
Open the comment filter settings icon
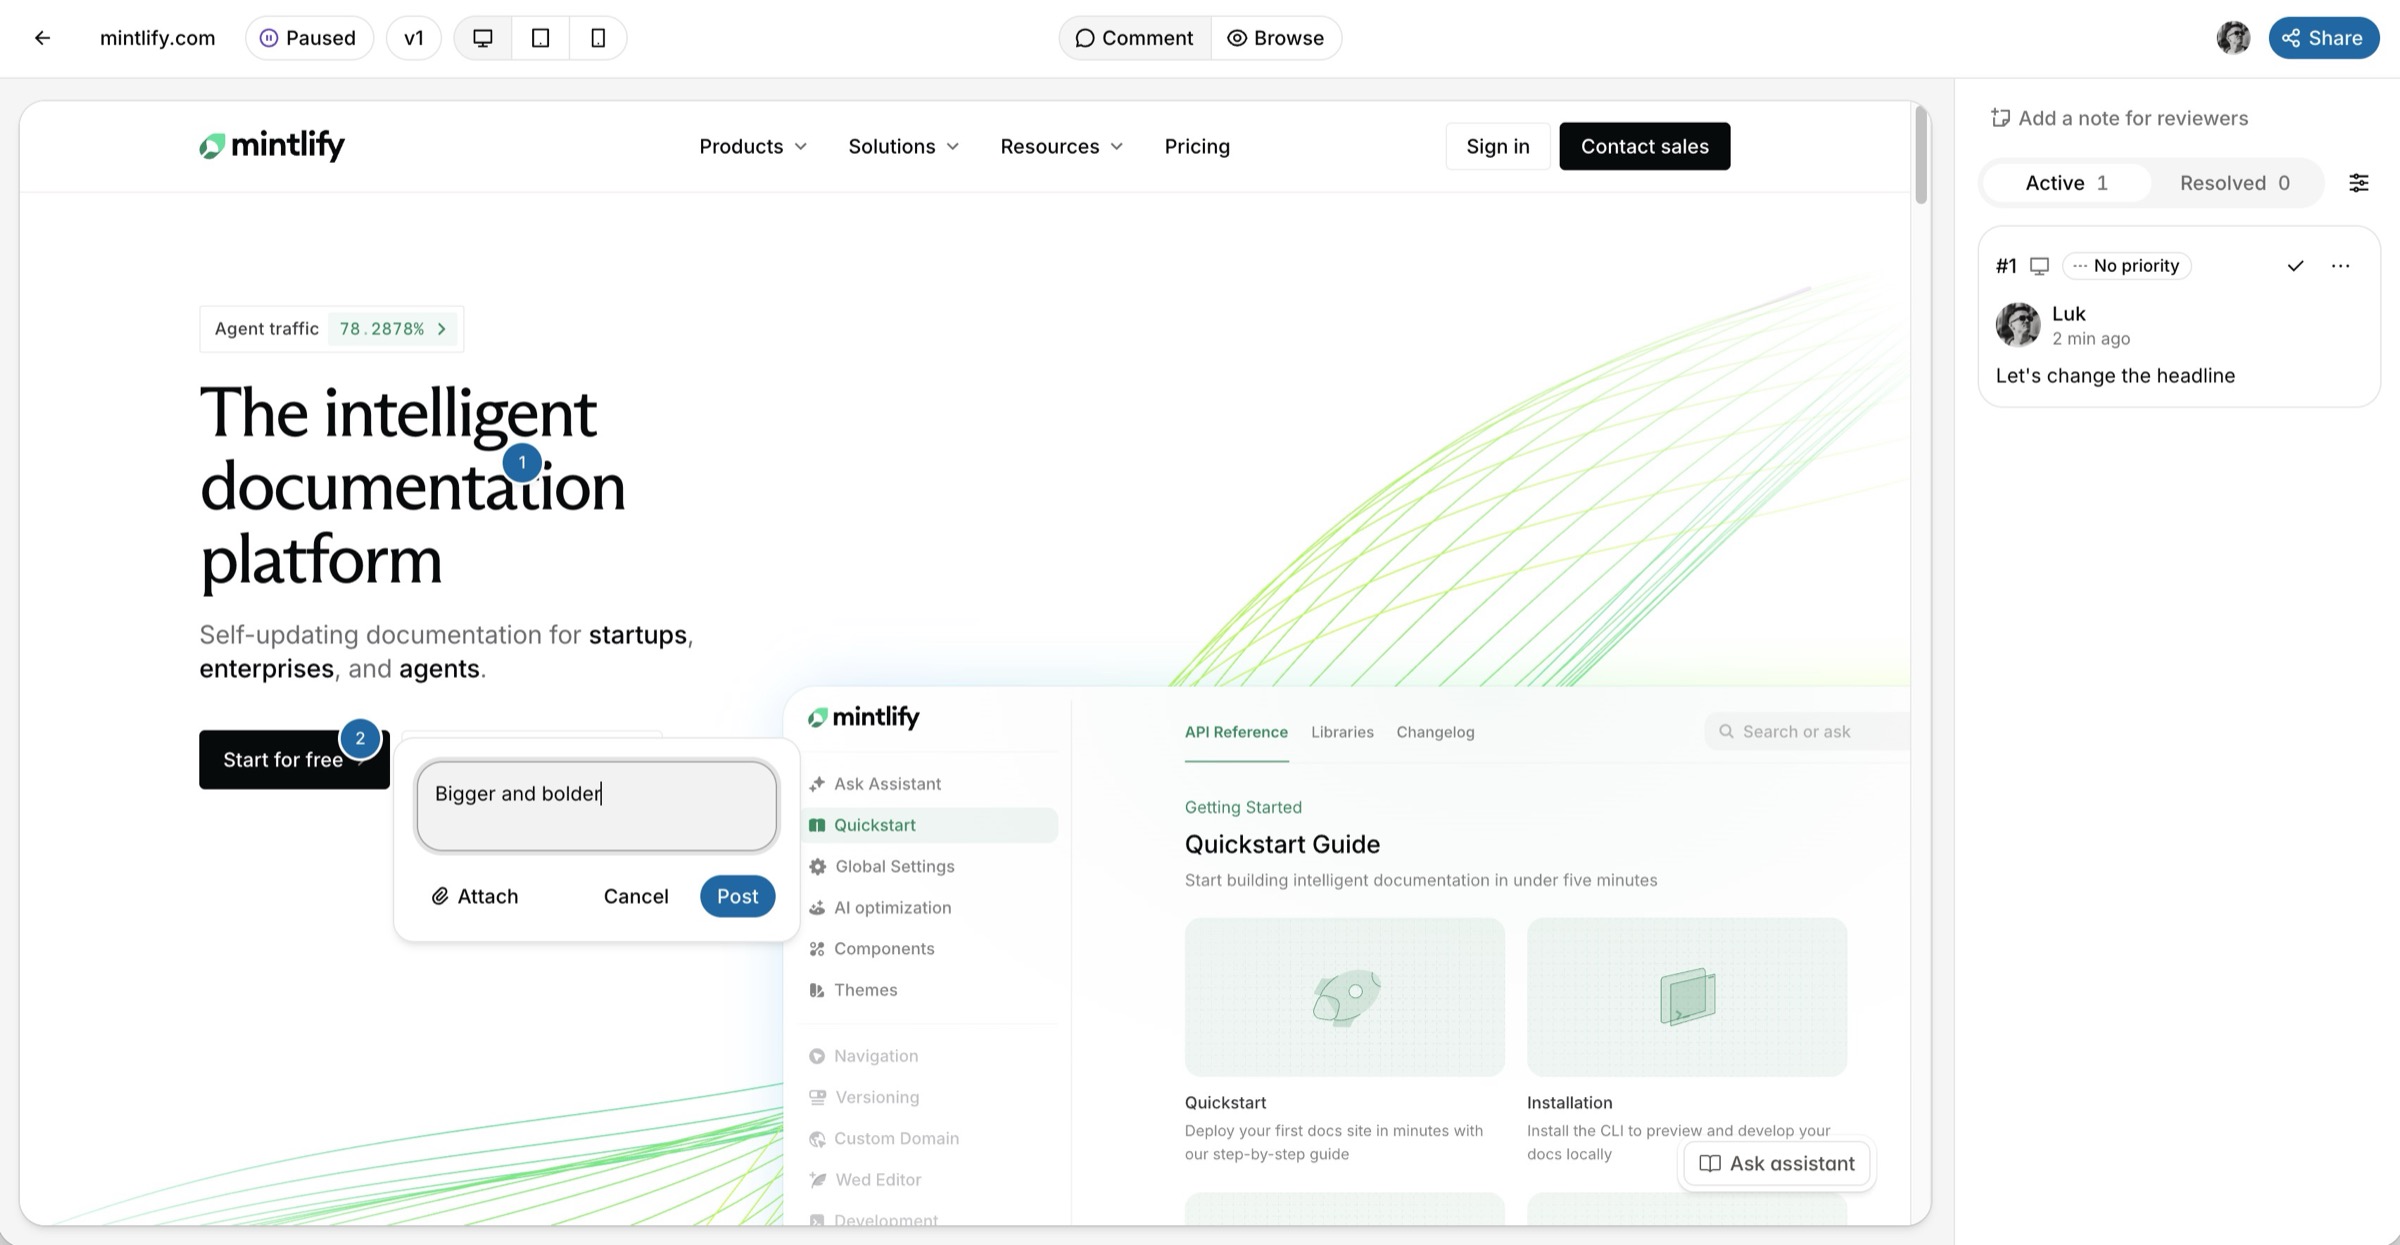[2358, 183]
